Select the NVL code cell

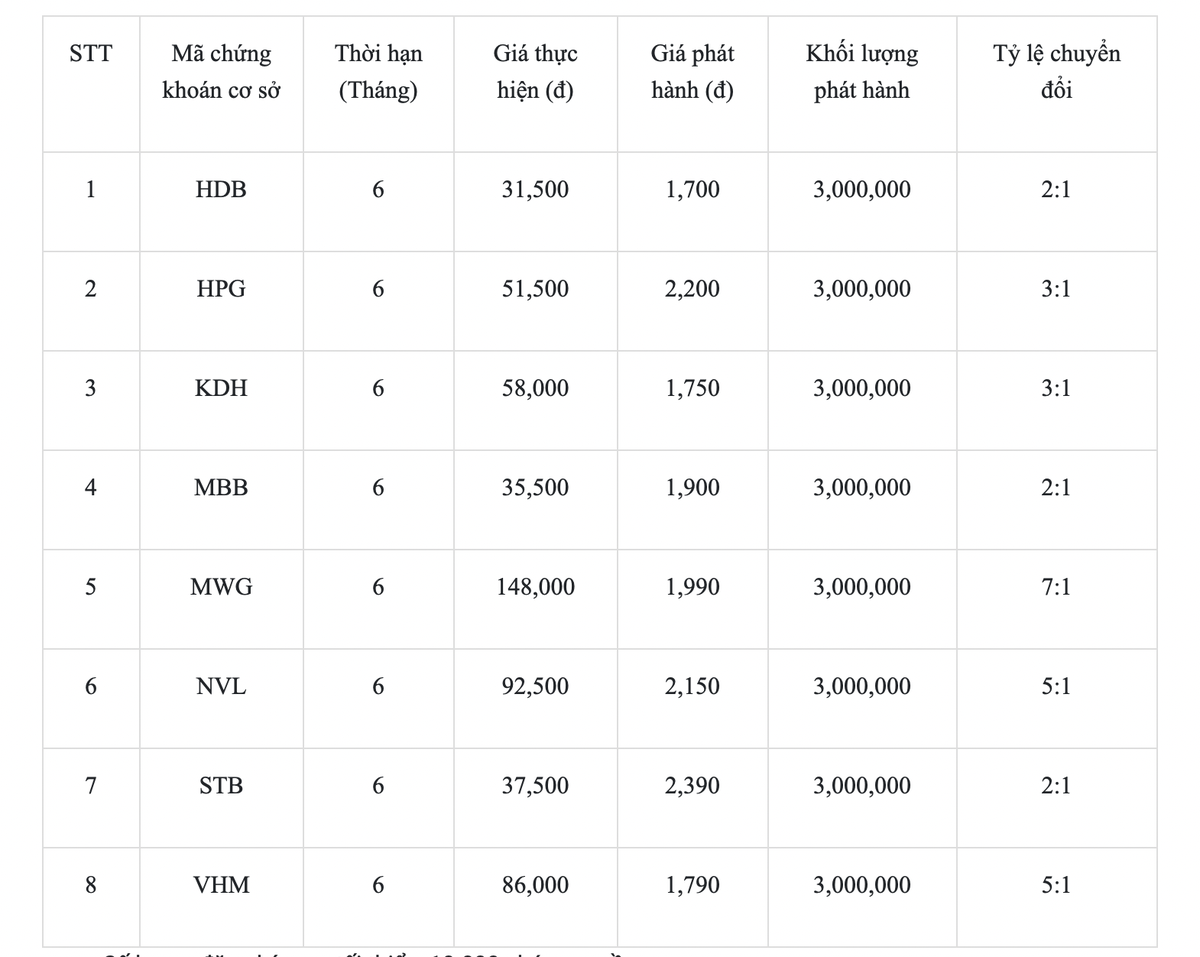pyautogui.click(x=221, y=687)
